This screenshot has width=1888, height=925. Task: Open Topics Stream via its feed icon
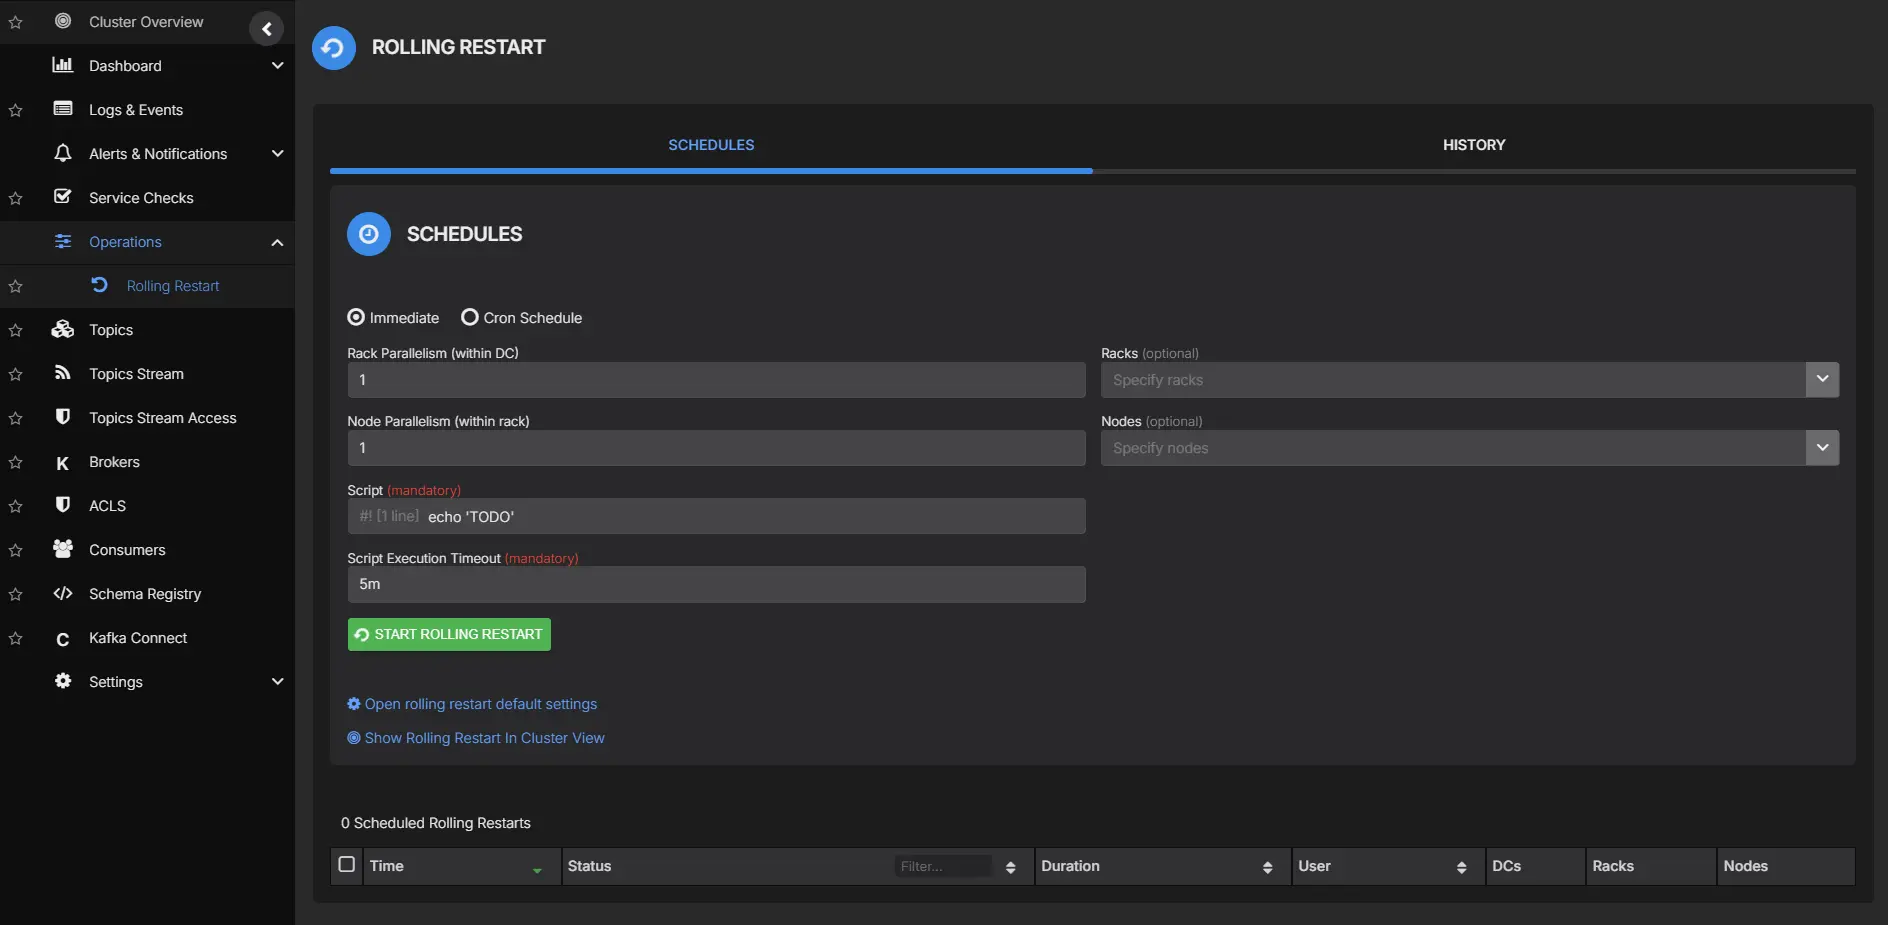click(x=62, y=373)
